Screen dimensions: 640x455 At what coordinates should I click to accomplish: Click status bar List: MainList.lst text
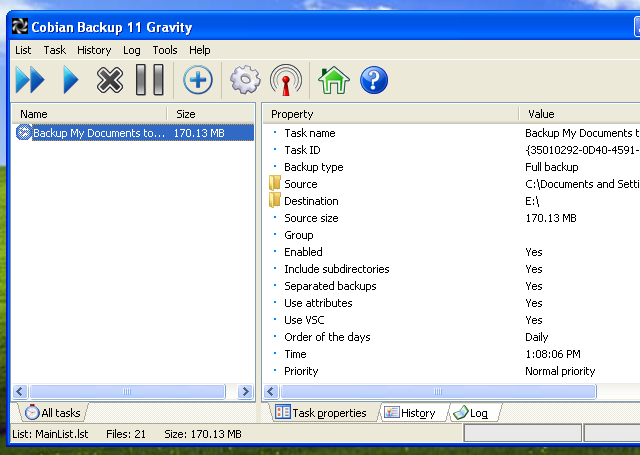[50, 434]
